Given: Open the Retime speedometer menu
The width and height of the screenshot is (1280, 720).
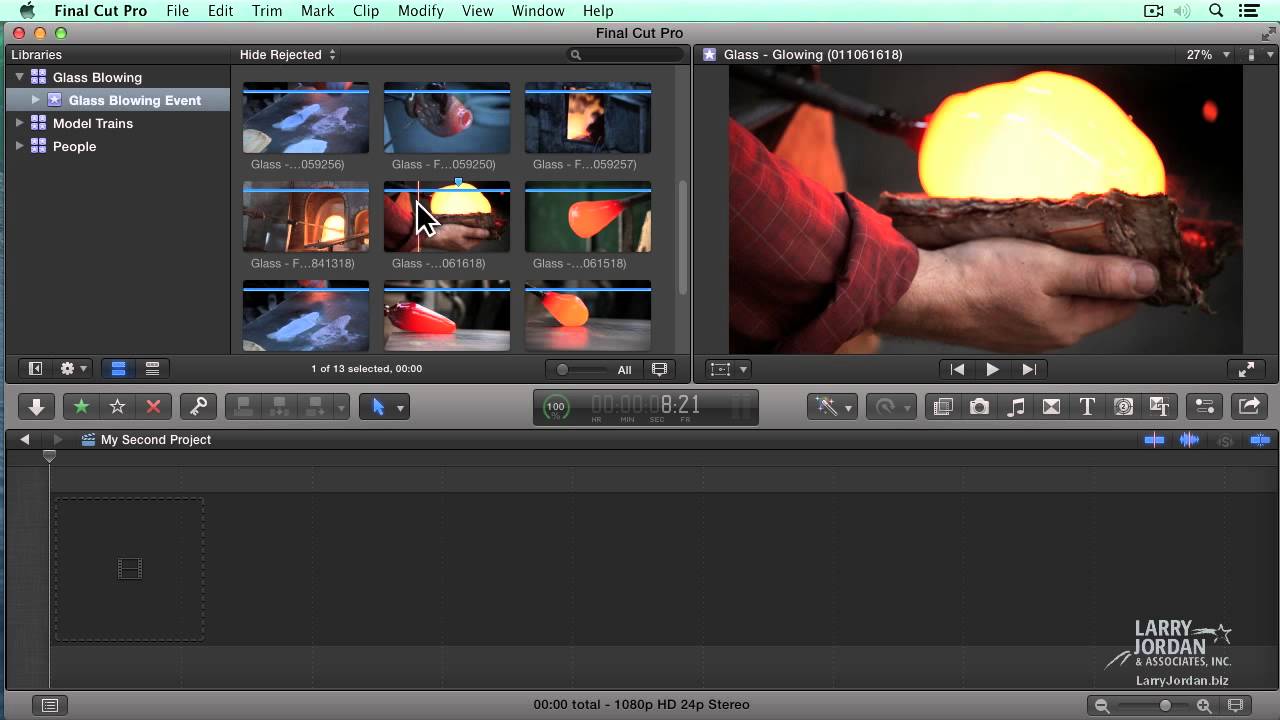Looking at the screenshot, I should click(889, 407).
